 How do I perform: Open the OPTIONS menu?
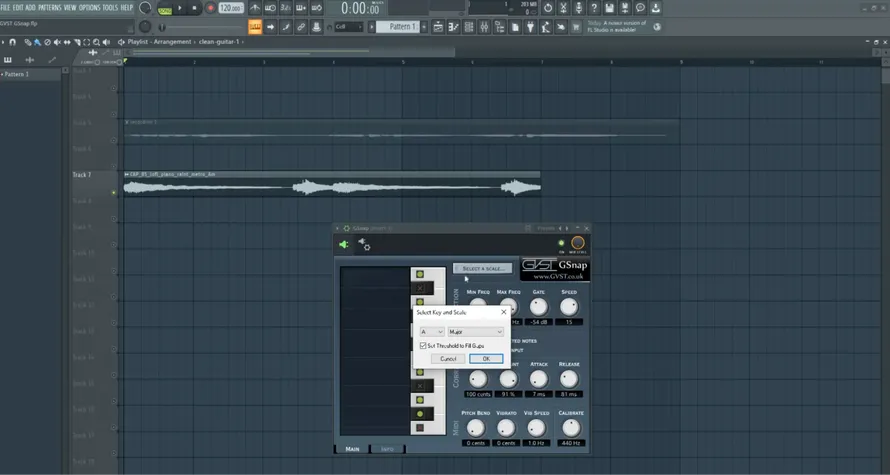[89, 7]
